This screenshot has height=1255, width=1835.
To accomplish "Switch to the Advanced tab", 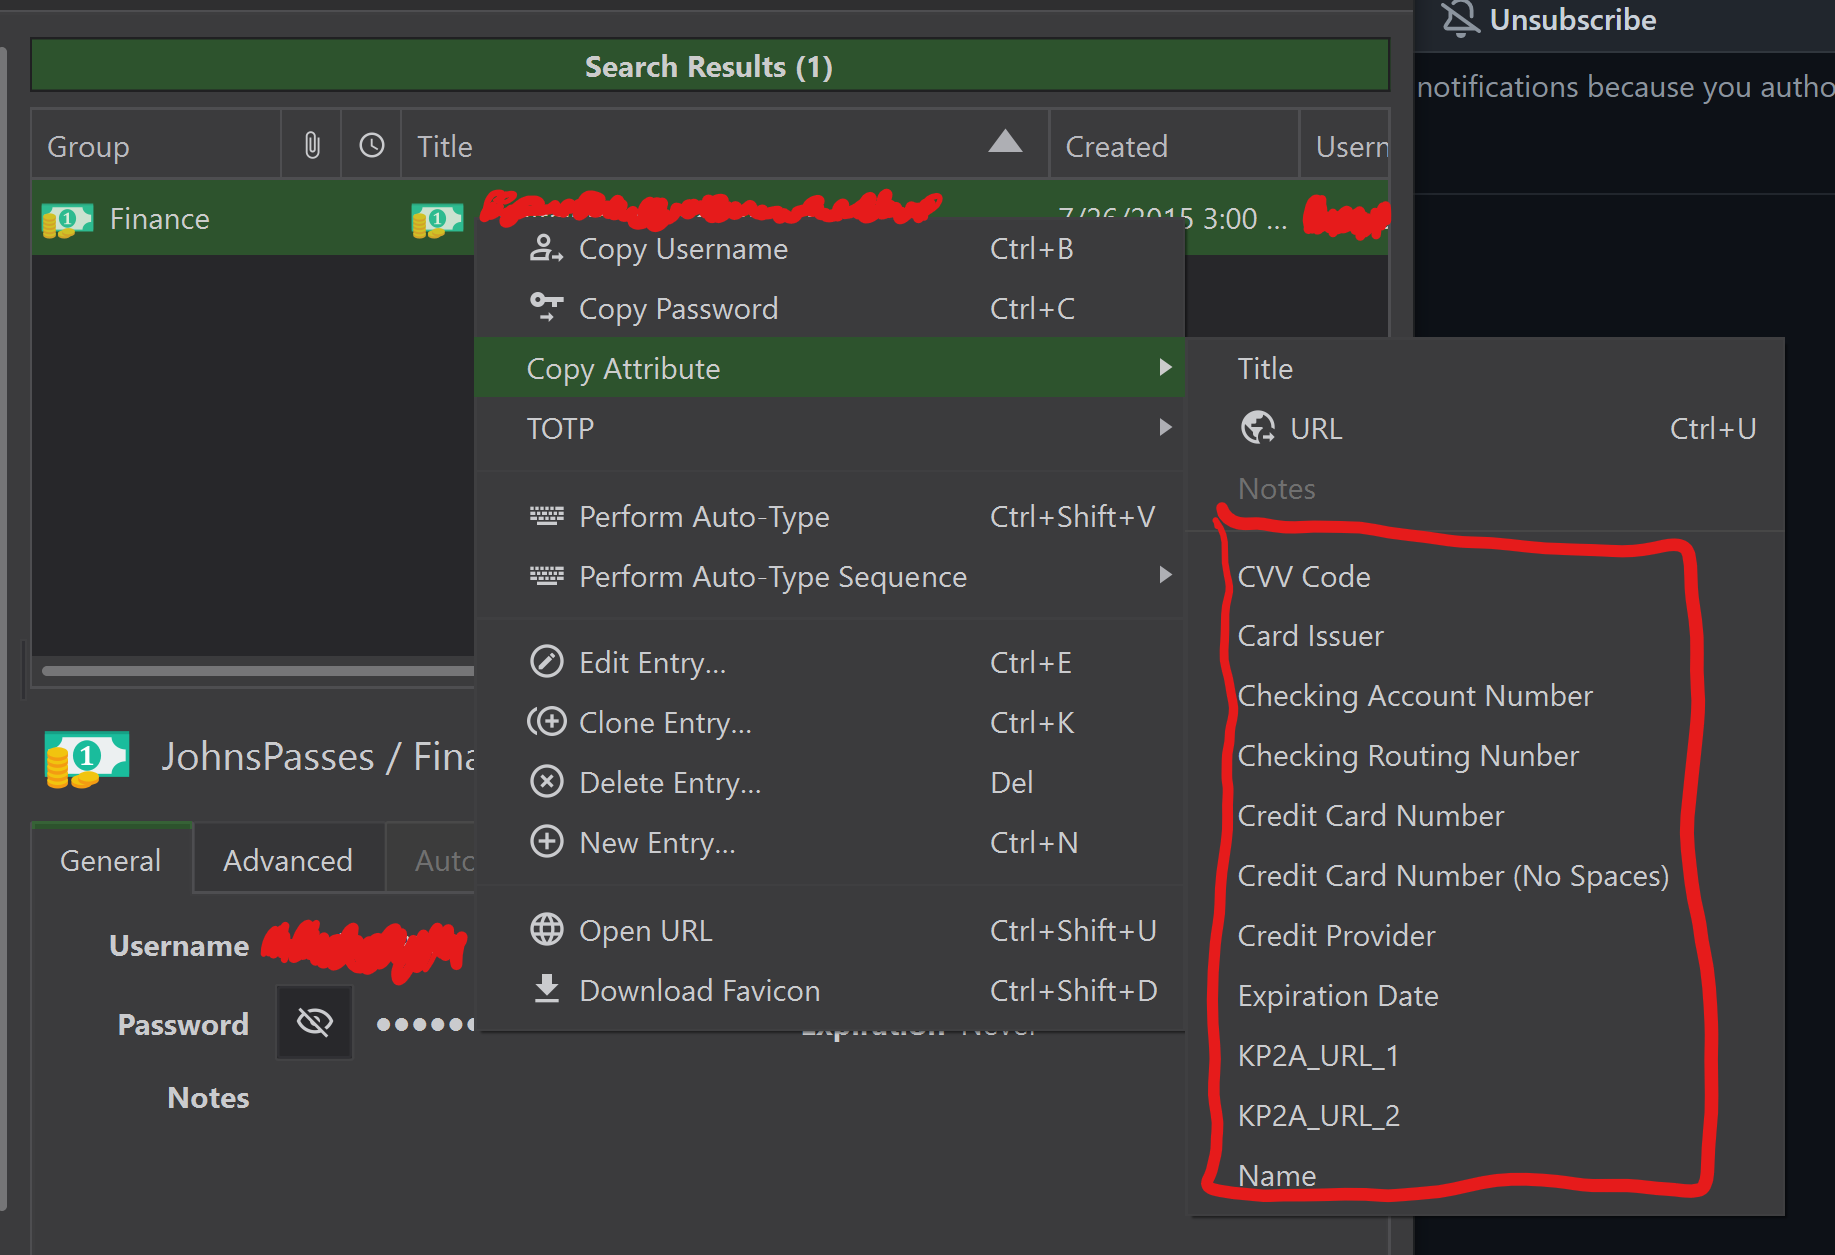I will [x=287, y=859].
